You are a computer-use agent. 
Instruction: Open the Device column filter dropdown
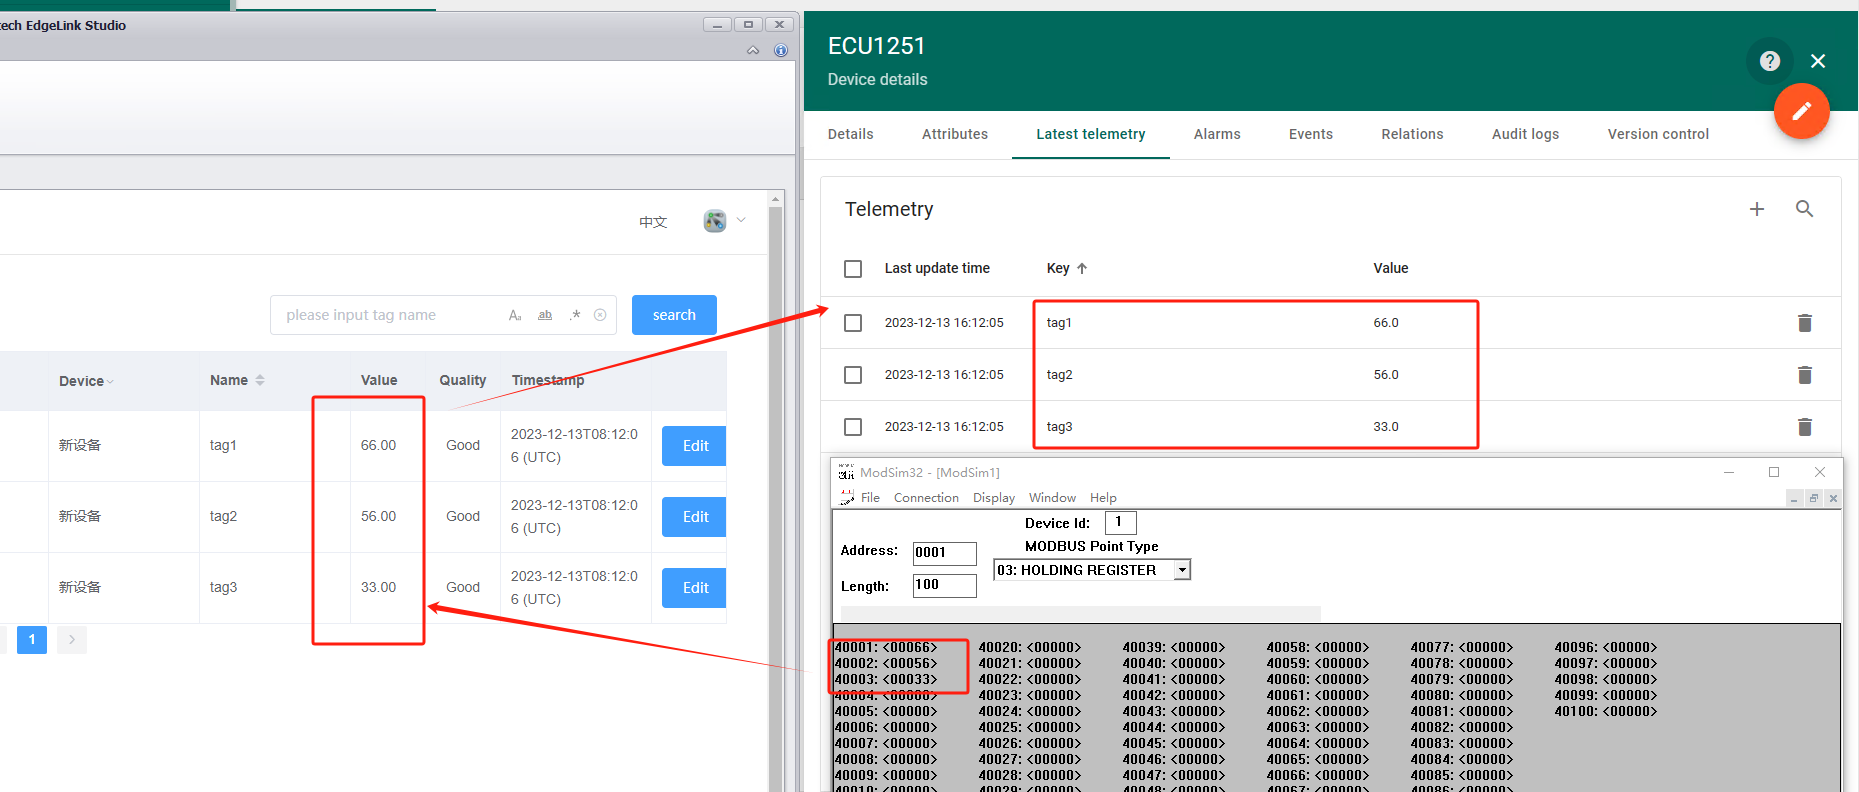pos(110,382)
